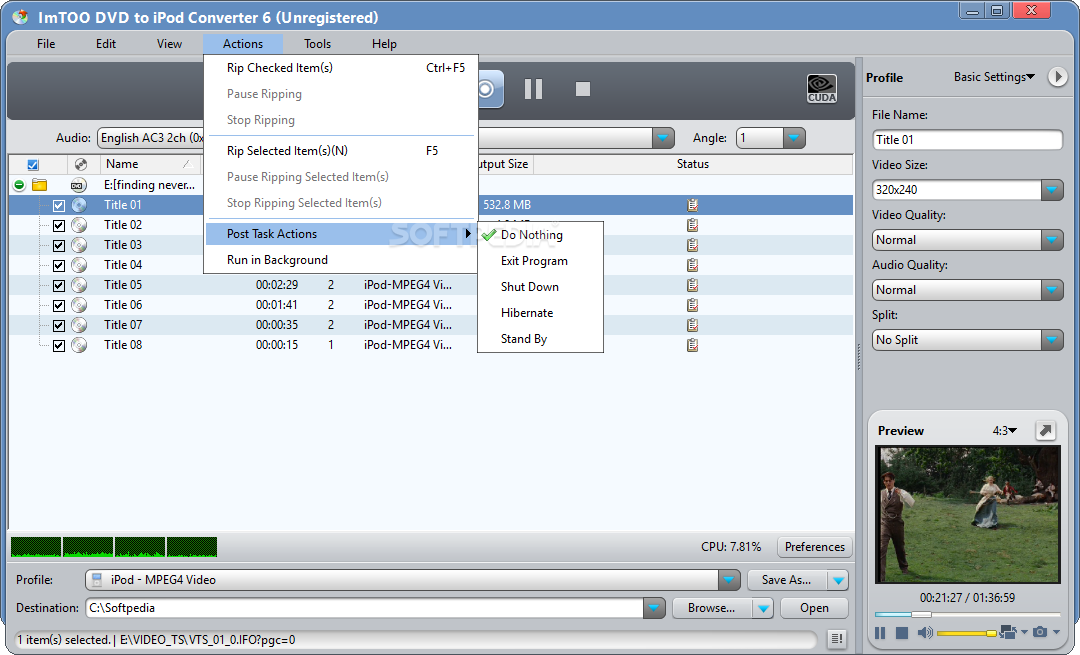The width and height of the screenshot is (1080, 655).
Task: Mute the preview speaker icon
Action: click(x=924, y=632)
